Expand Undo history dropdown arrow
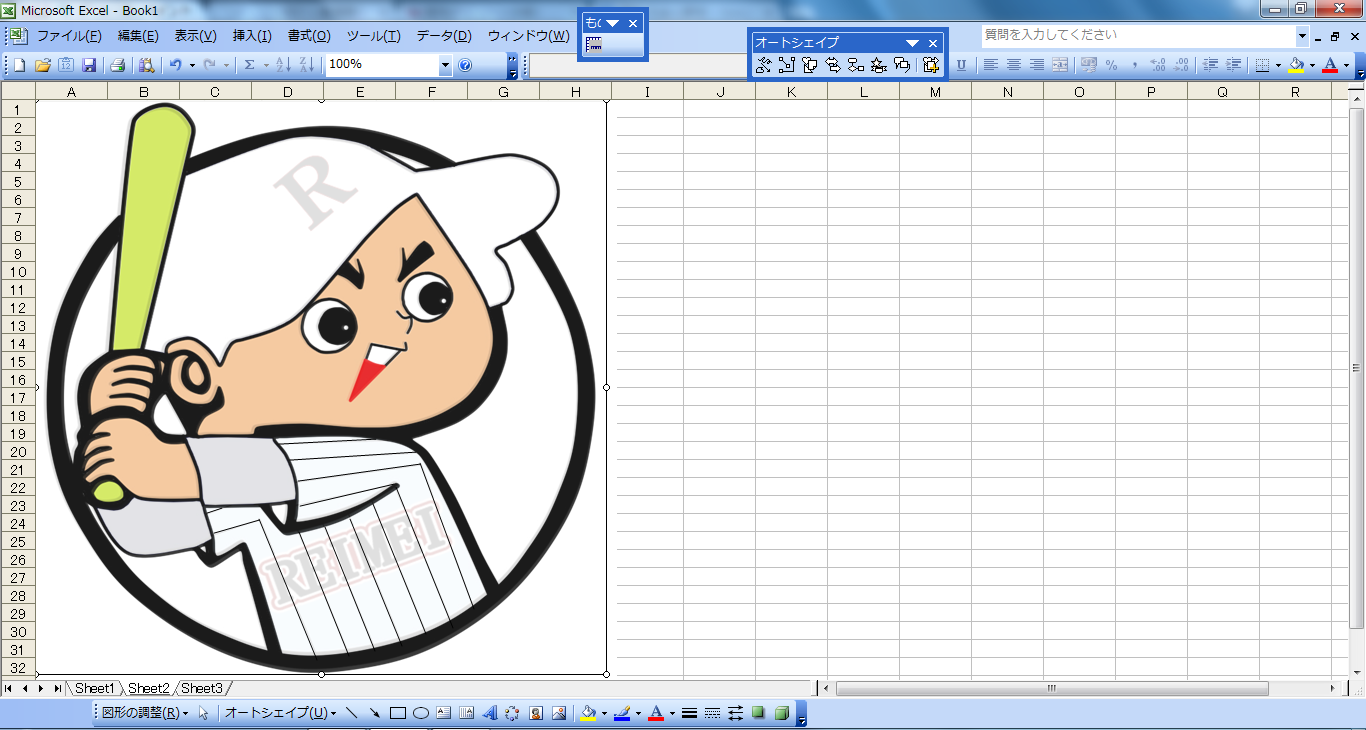1366x730 pixels. [192, 65]
